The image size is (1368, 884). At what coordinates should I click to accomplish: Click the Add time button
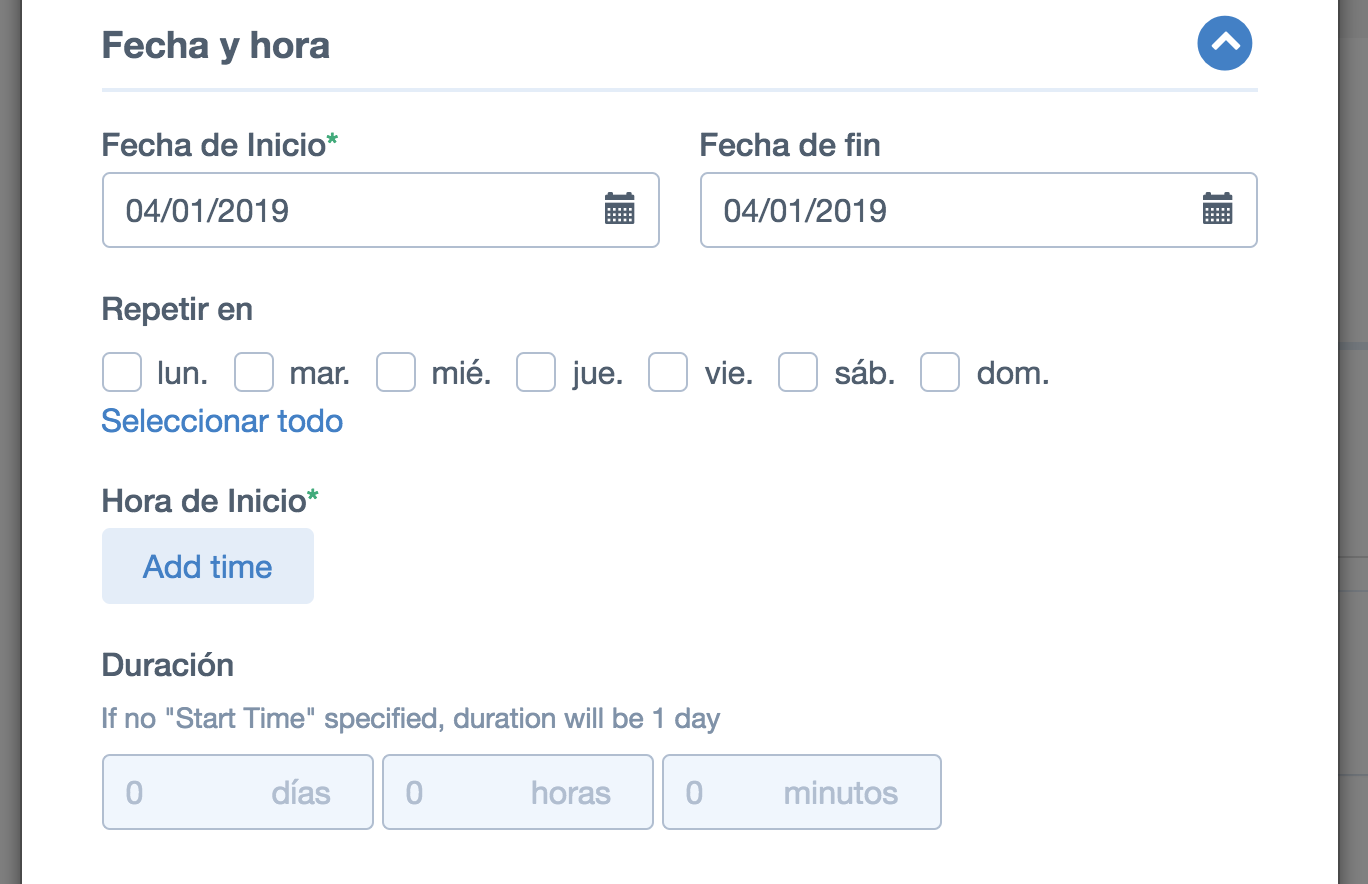click(208, 566)
